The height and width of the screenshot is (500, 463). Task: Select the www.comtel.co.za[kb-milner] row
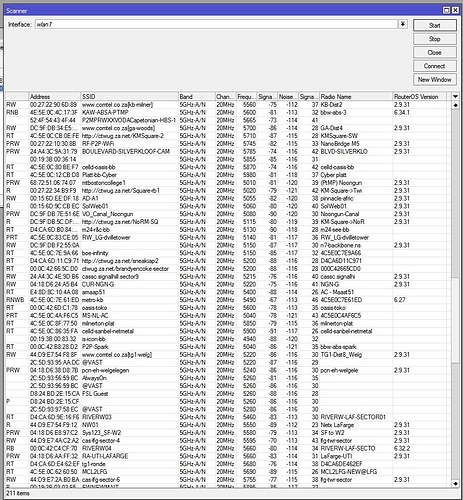[x=228, y=105]
